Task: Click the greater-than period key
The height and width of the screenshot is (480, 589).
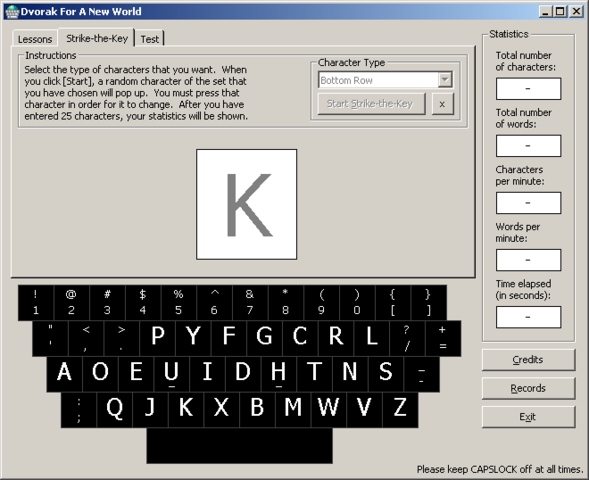Action: coord(122,338)
